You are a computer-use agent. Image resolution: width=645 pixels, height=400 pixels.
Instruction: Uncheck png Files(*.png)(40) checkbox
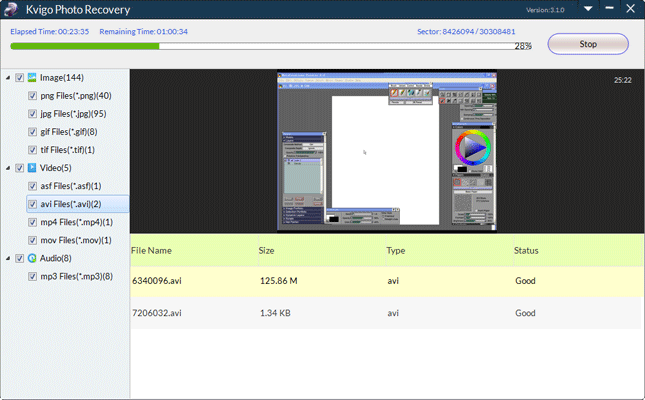[32, 96]
